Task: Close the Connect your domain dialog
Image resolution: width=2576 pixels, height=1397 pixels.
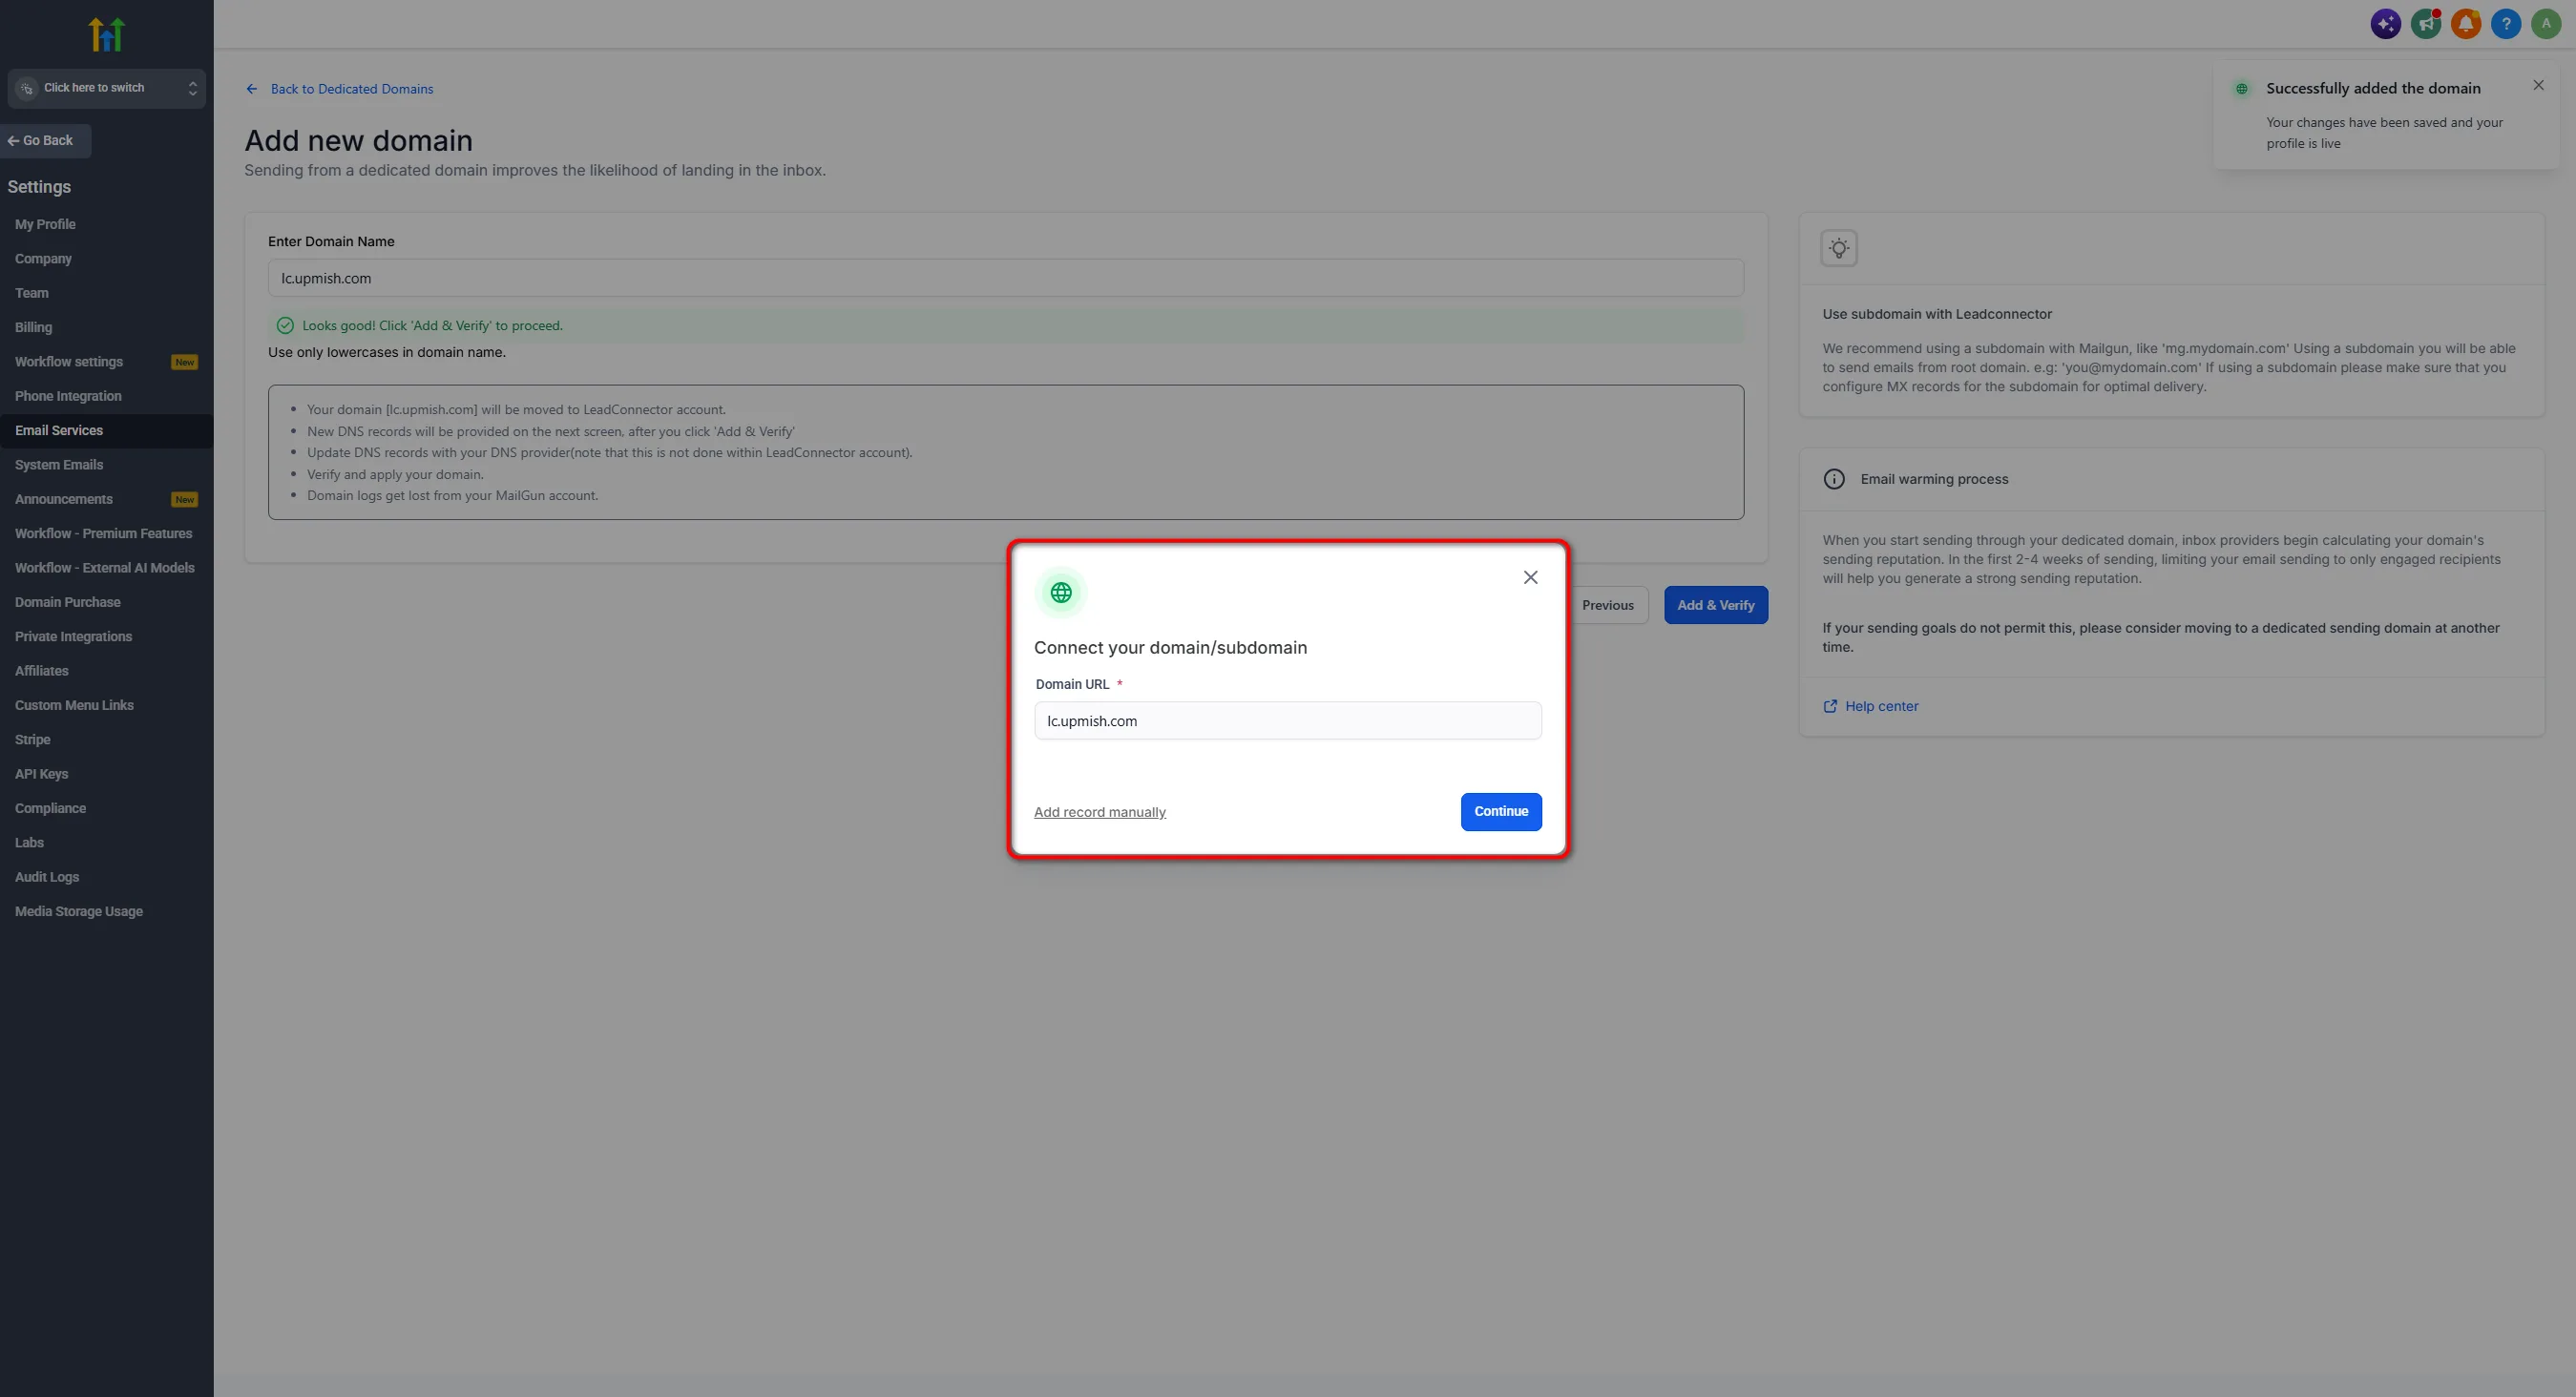Action: pos(1530,577)
